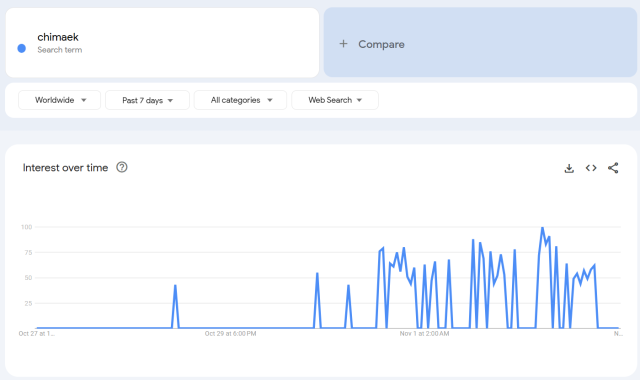The width and height of the screenshot is (640, 380).
Task: Open the Web Search type dropdown
Action: (335, 100)
